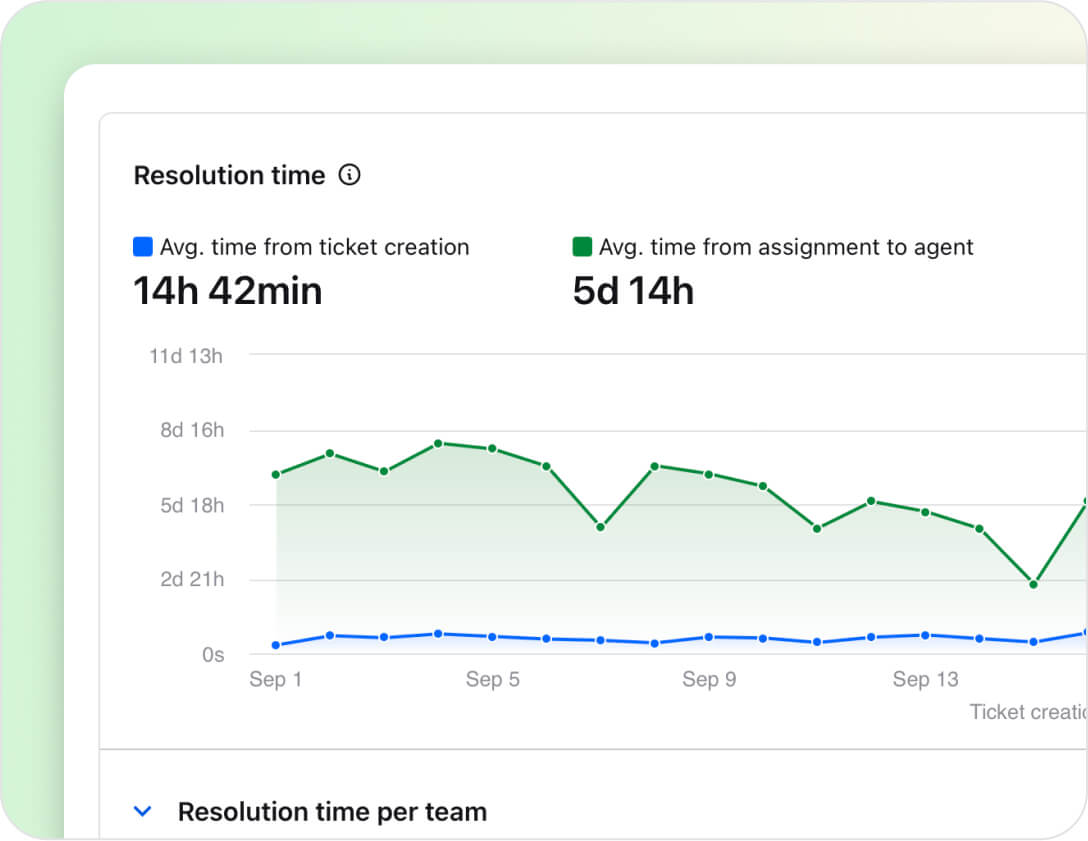Click the Sep 9 axis label
The image size is (1088, 841).
click(709, 679)
